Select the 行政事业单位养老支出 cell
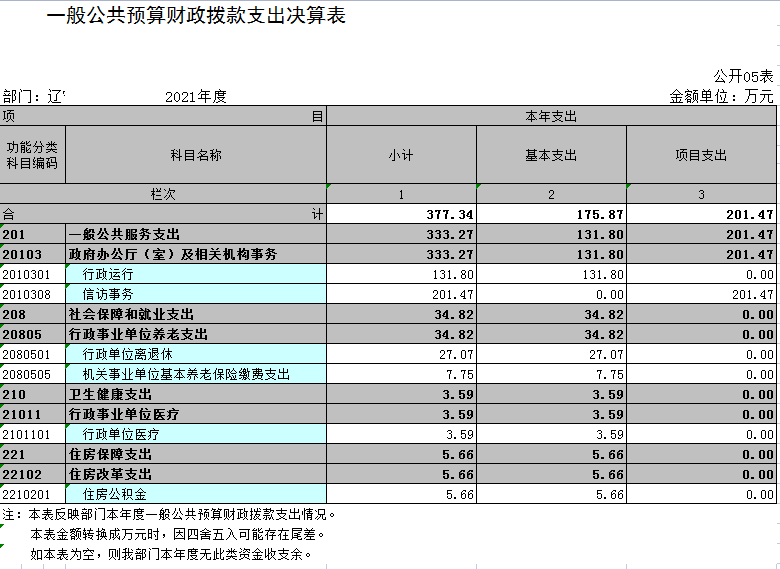This screenshot has width=780, height=569. click(x=196, y=334)
